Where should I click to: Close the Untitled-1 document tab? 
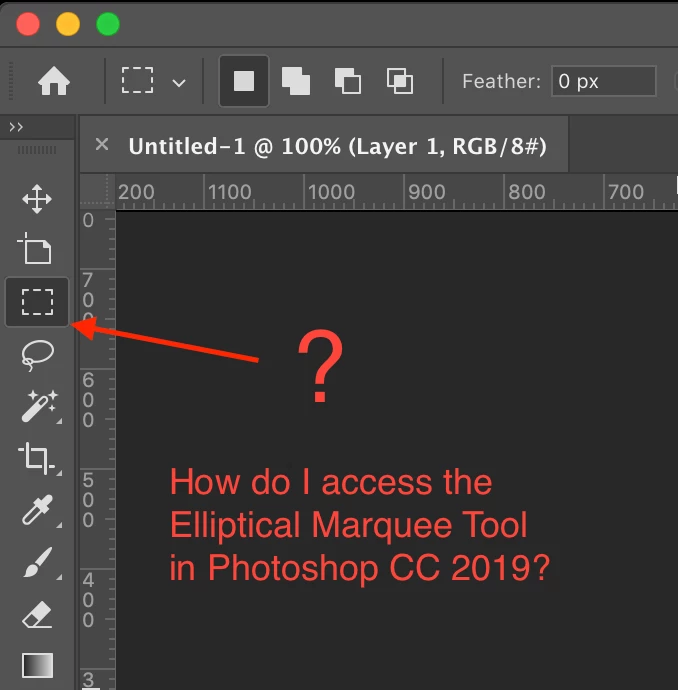[x=102, y=144]
